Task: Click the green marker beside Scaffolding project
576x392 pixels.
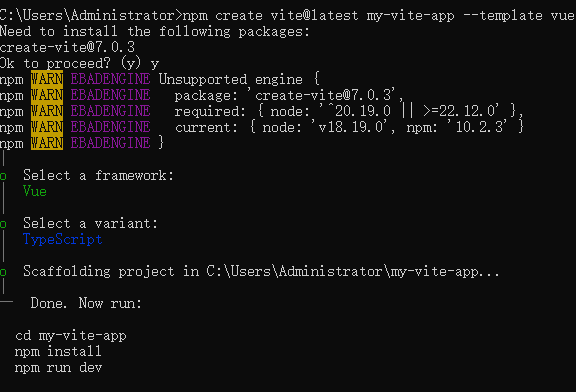Action: (3, 272)
